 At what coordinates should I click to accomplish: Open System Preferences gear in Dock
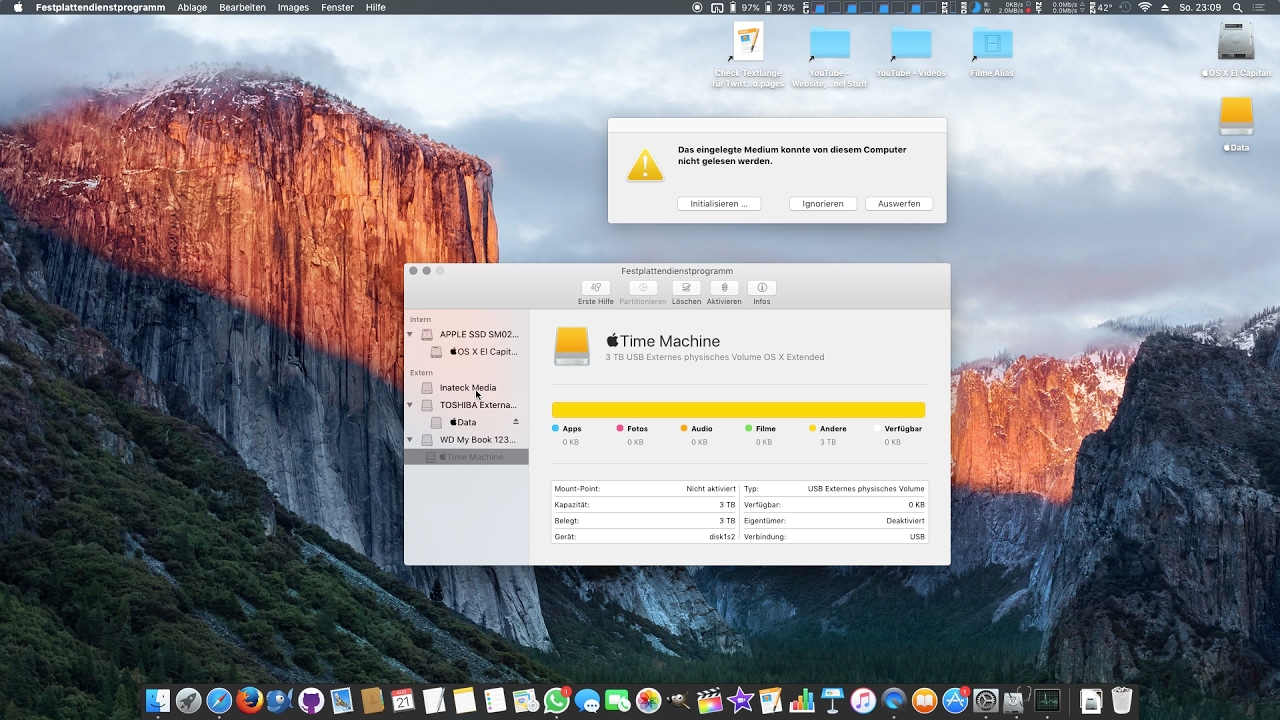point(986,701)
